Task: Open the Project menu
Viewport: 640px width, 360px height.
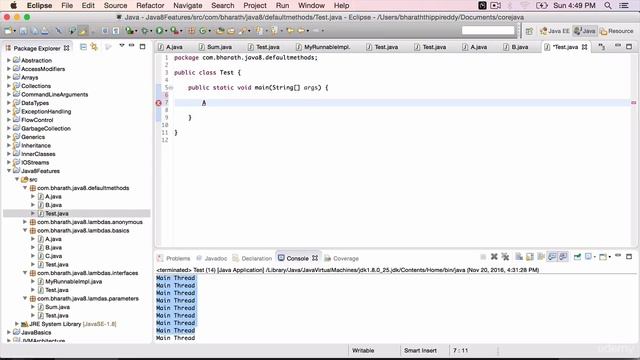Action: 255,5
